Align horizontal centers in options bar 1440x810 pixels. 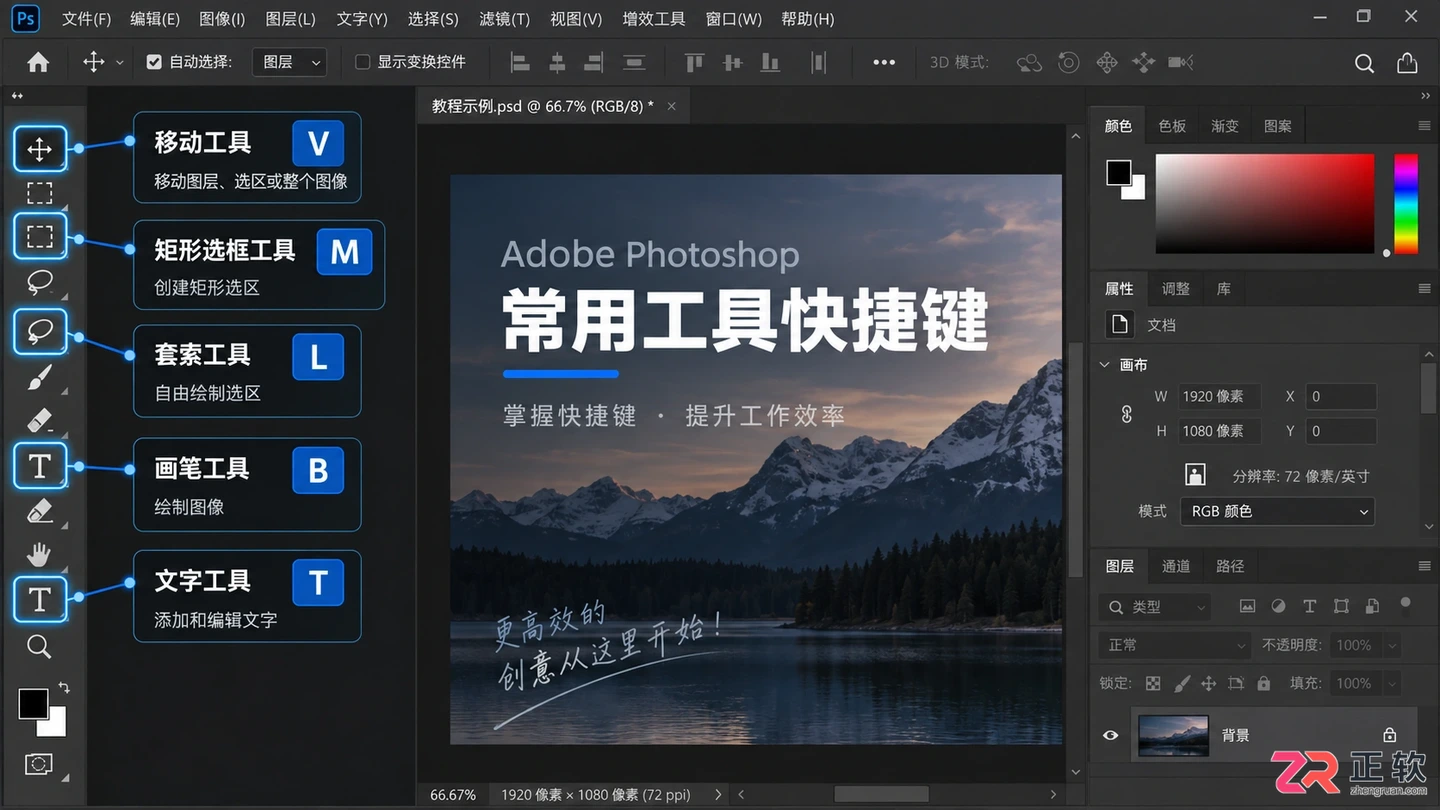(x=557, y=62)
